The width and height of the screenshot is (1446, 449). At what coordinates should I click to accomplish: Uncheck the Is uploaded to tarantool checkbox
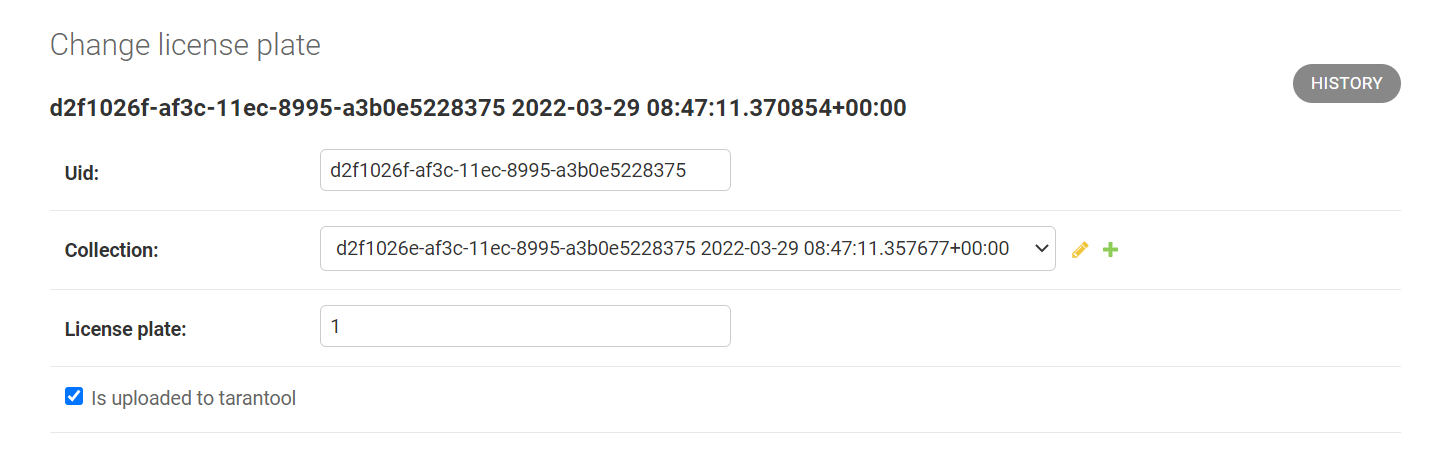tap(73, 397)
